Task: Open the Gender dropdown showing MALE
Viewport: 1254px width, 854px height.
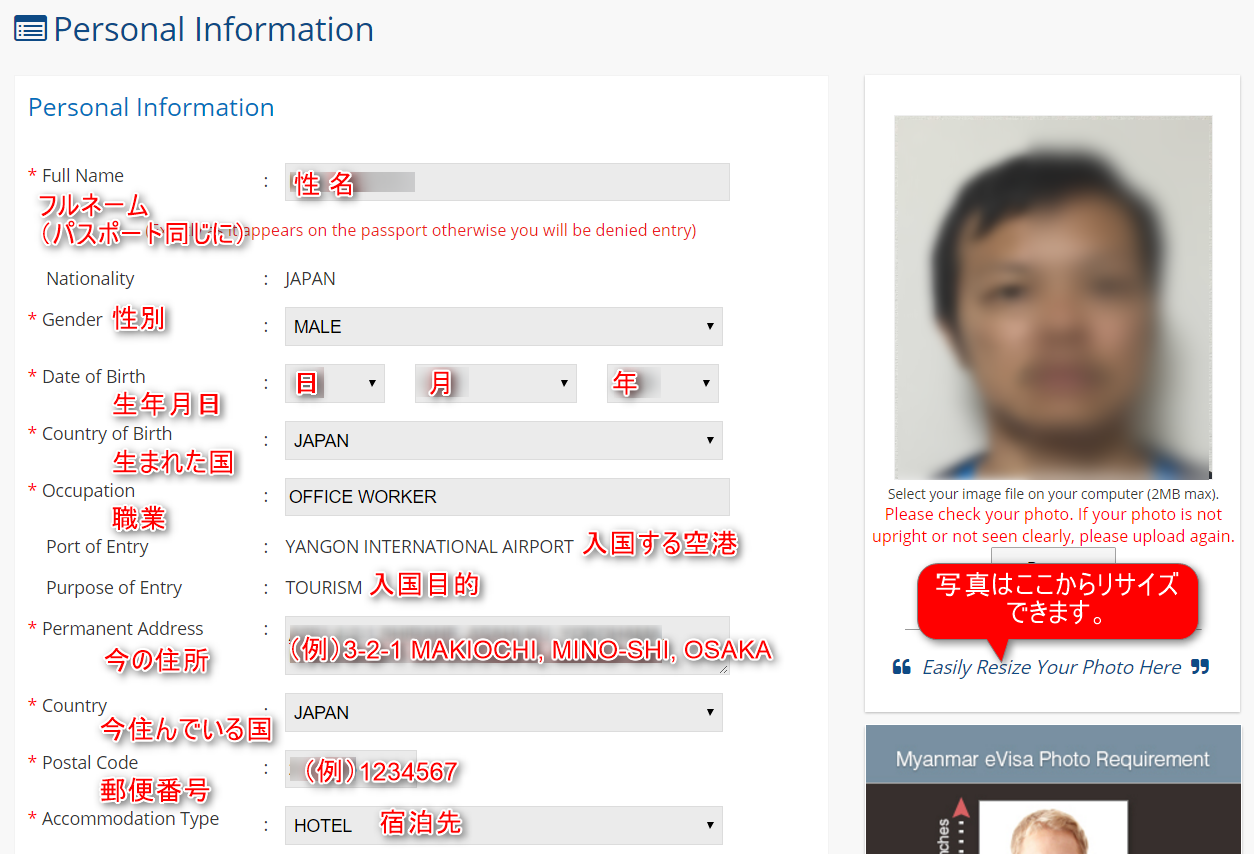Action: [503, 327]
